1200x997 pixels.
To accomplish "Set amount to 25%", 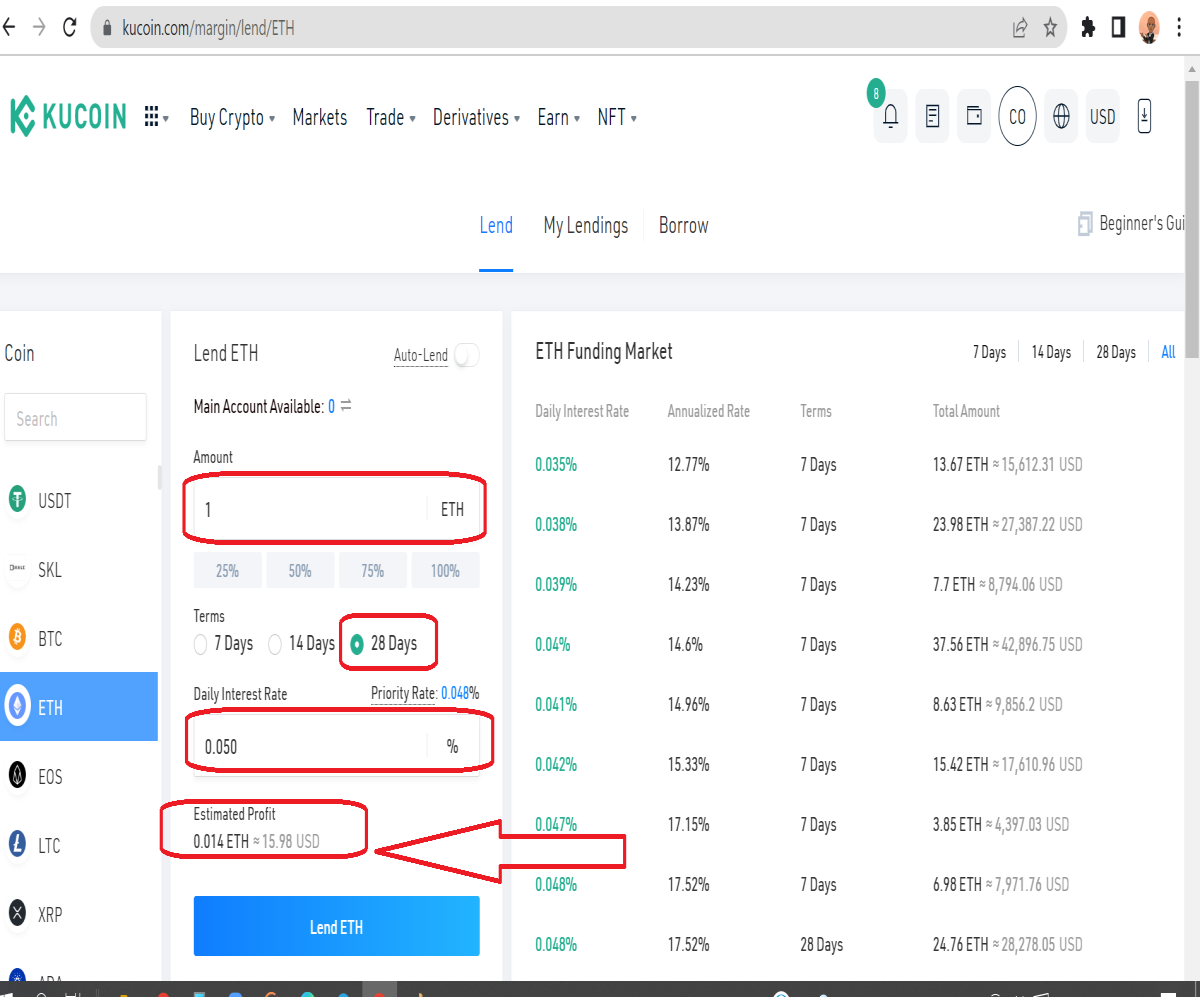I will tap(227, 570).
